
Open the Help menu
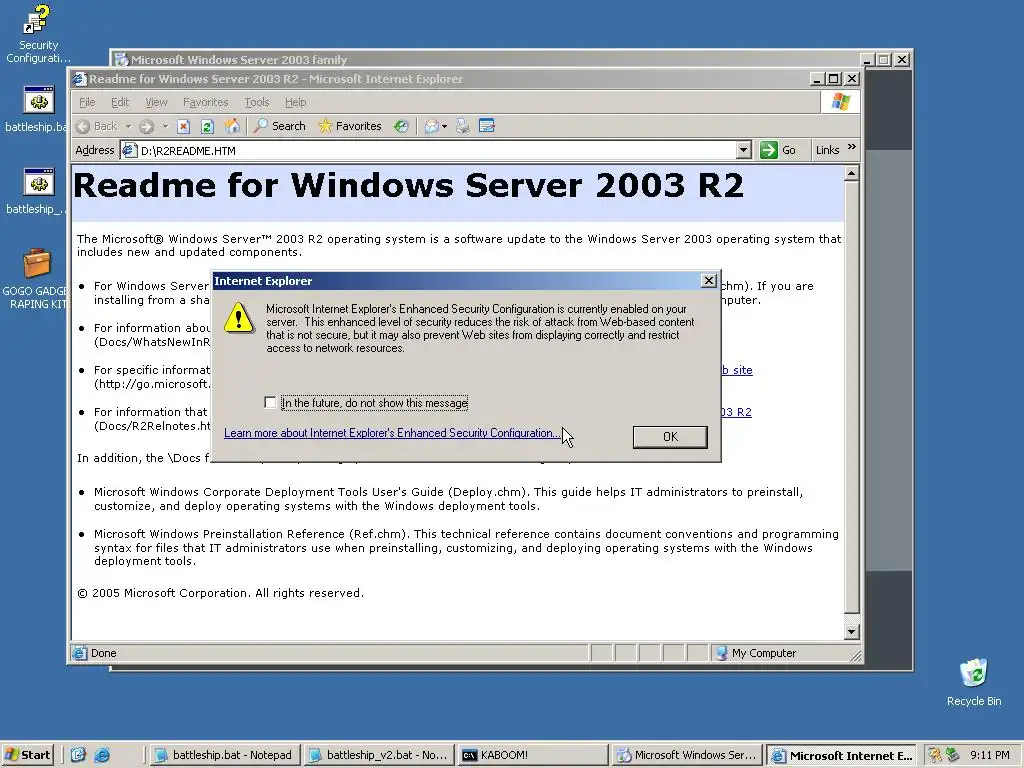click(x=295, y=102)
